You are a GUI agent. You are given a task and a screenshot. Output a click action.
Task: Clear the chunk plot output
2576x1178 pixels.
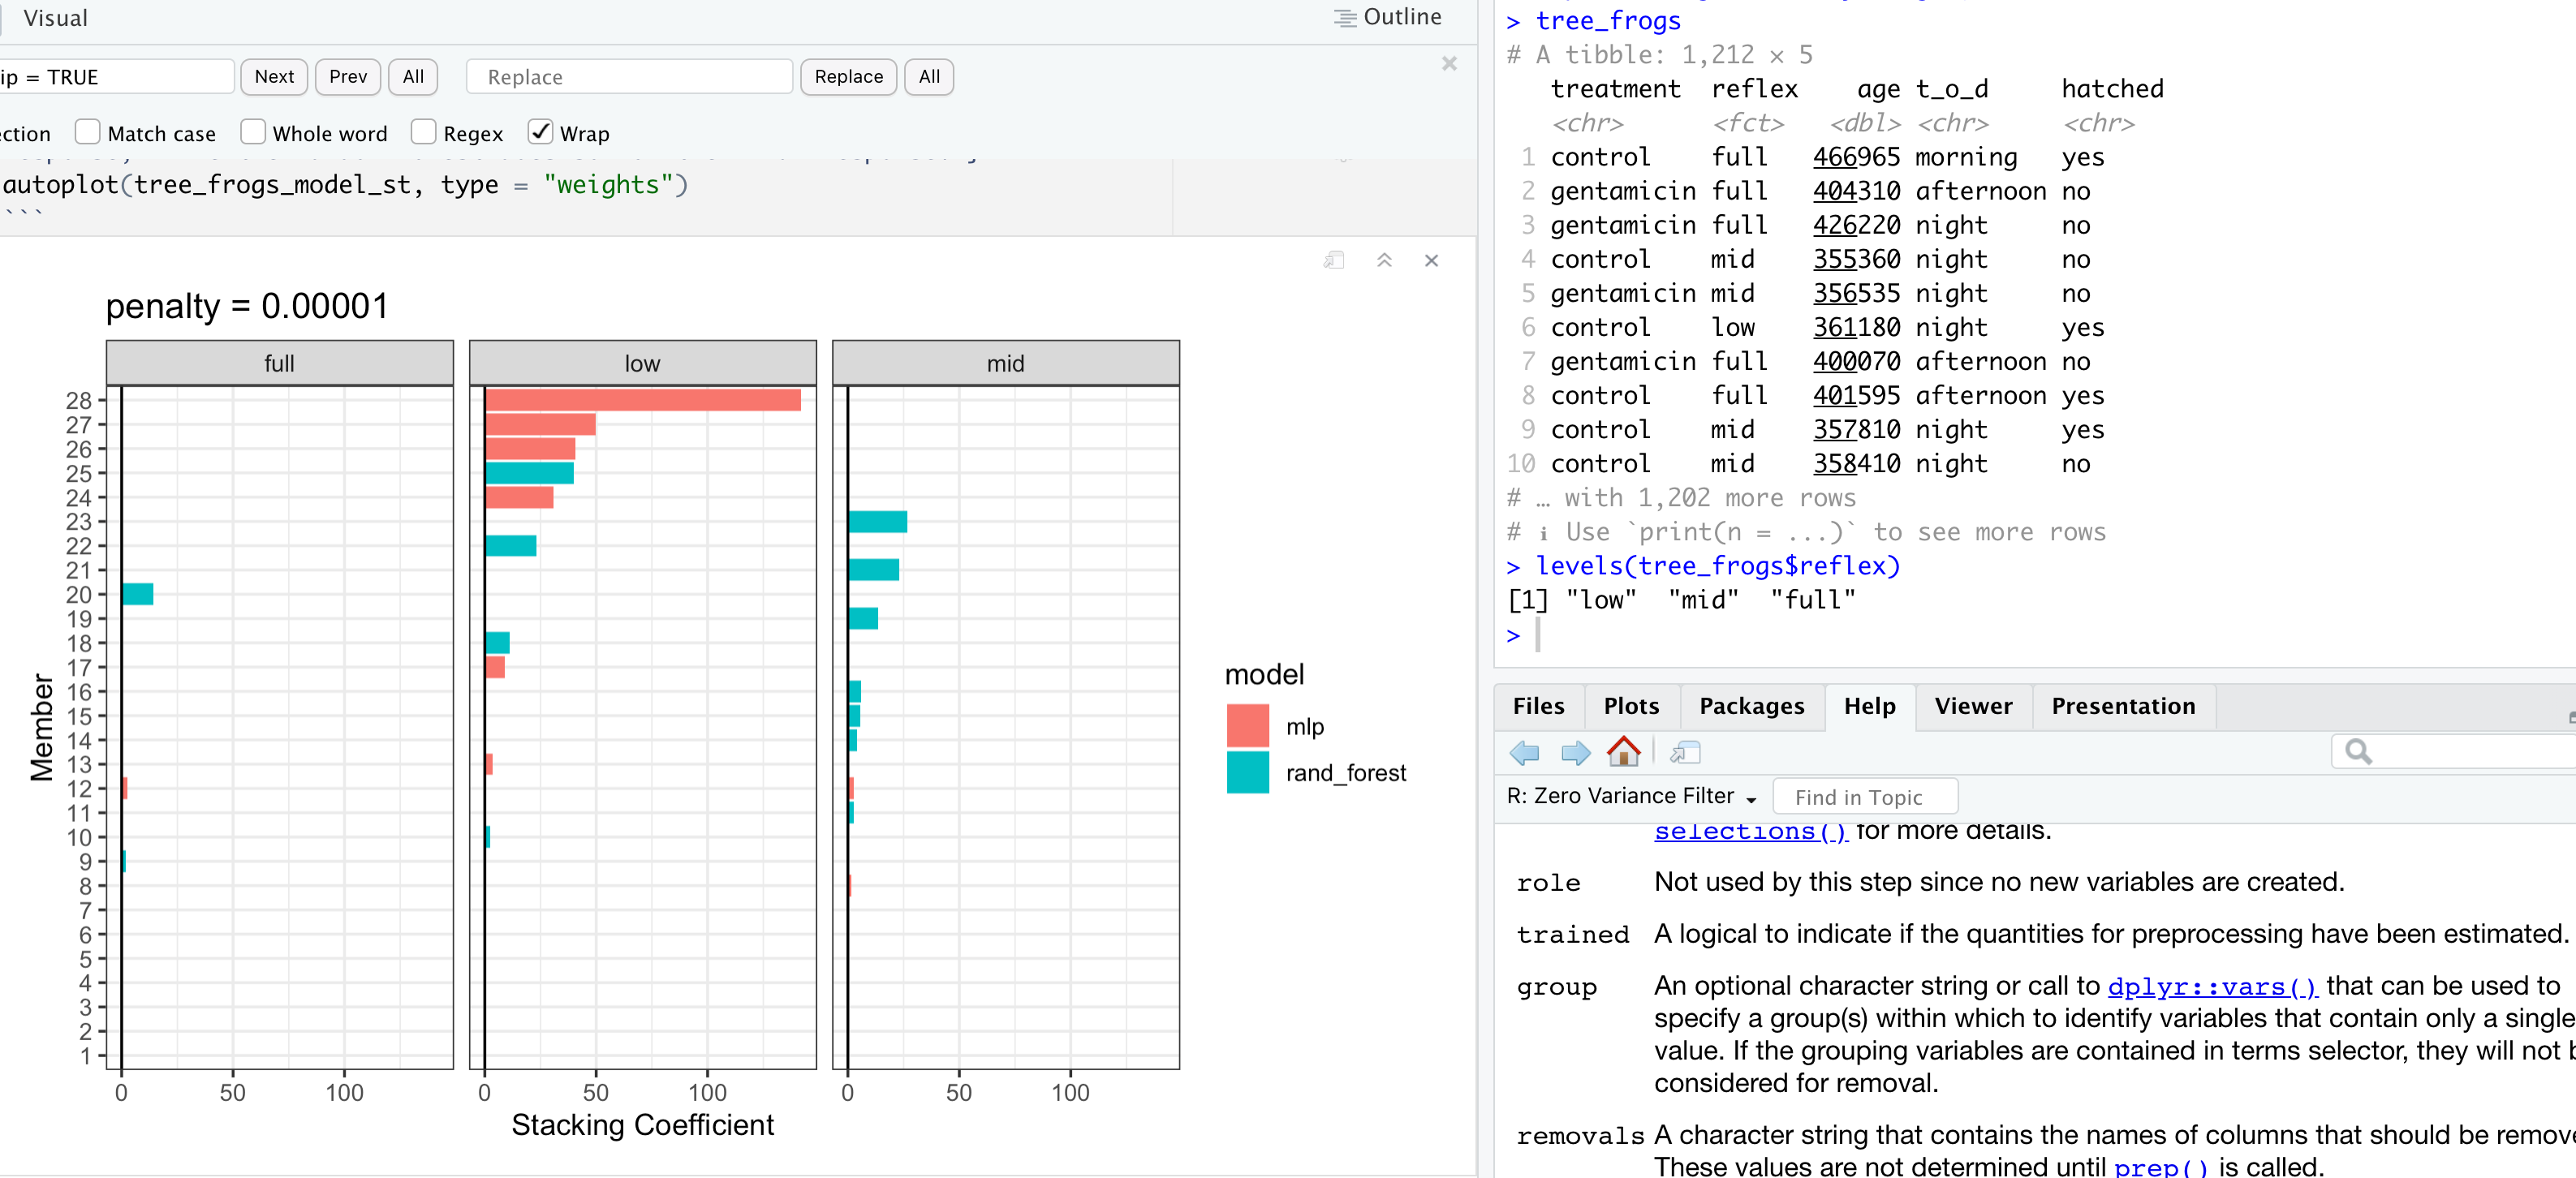[1431, 260]
